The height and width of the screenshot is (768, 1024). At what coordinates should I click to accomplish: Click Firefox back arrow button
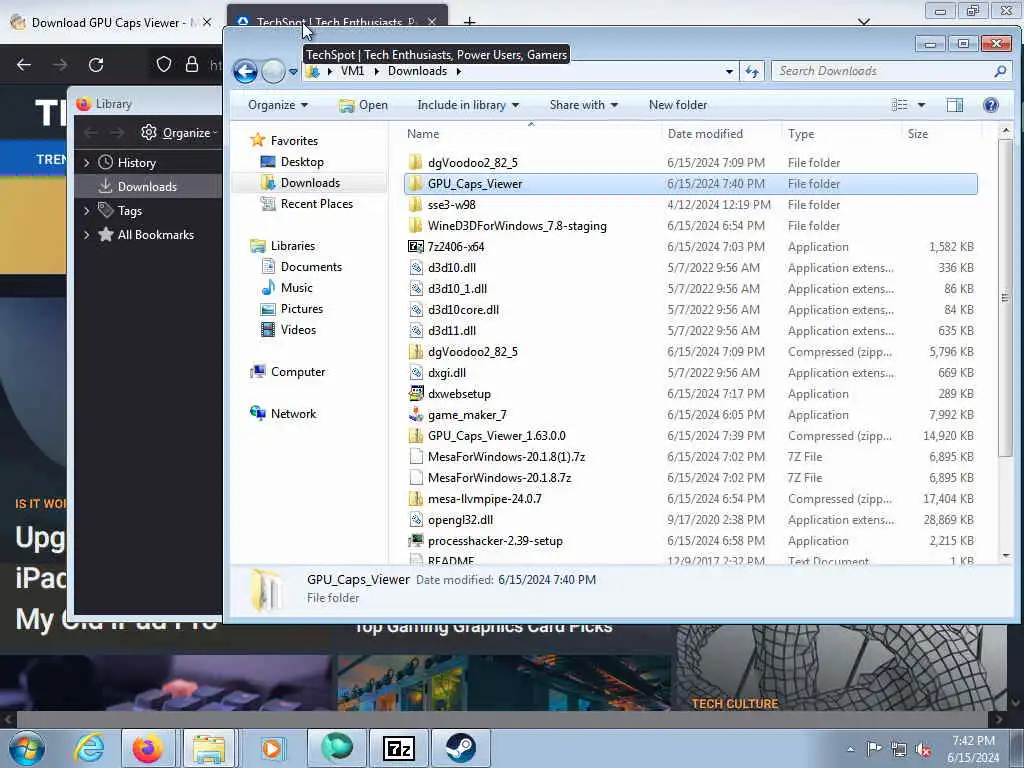point(24,65)
